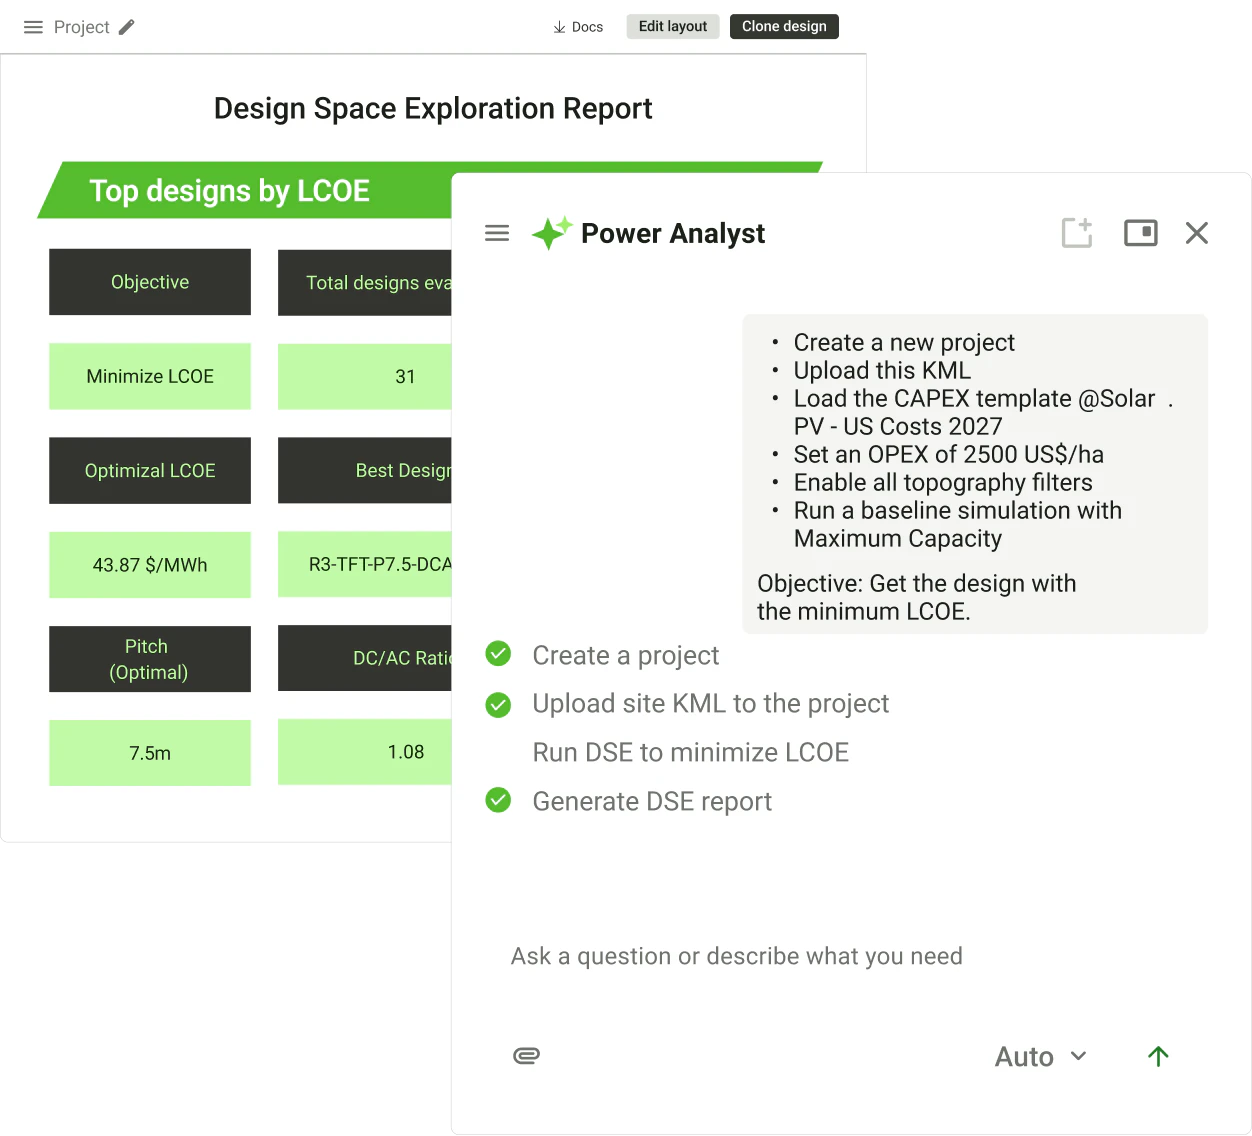Click the Edit layout button
Screen dimensions: 1252x1136
(x=673, y=26)
